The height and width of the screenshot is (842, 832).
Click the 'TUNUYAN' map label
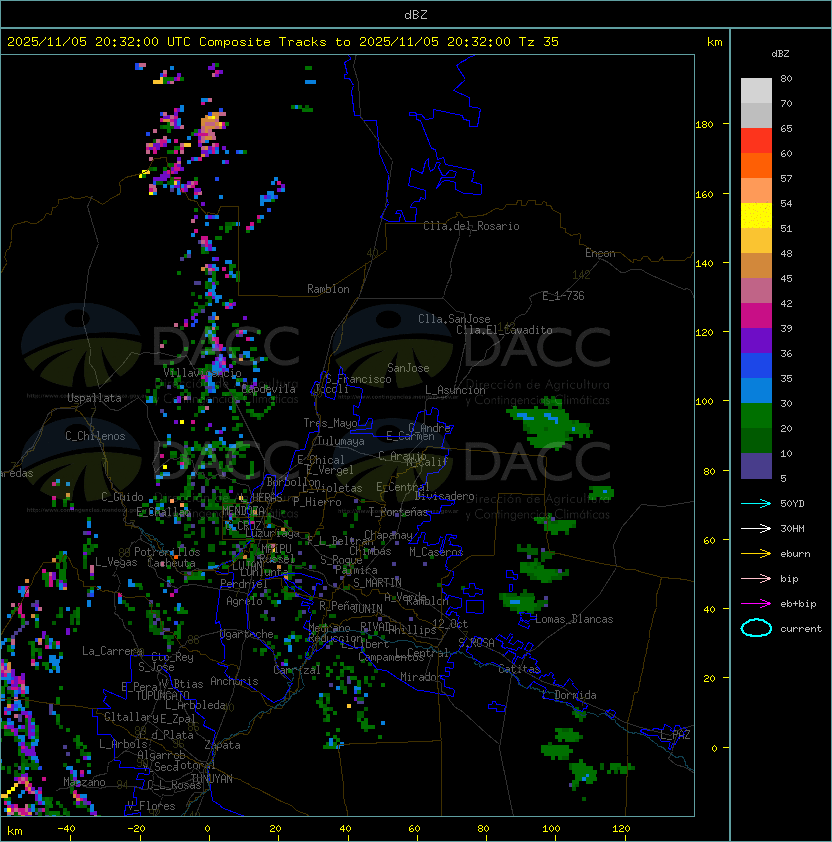tap(212, 779)
